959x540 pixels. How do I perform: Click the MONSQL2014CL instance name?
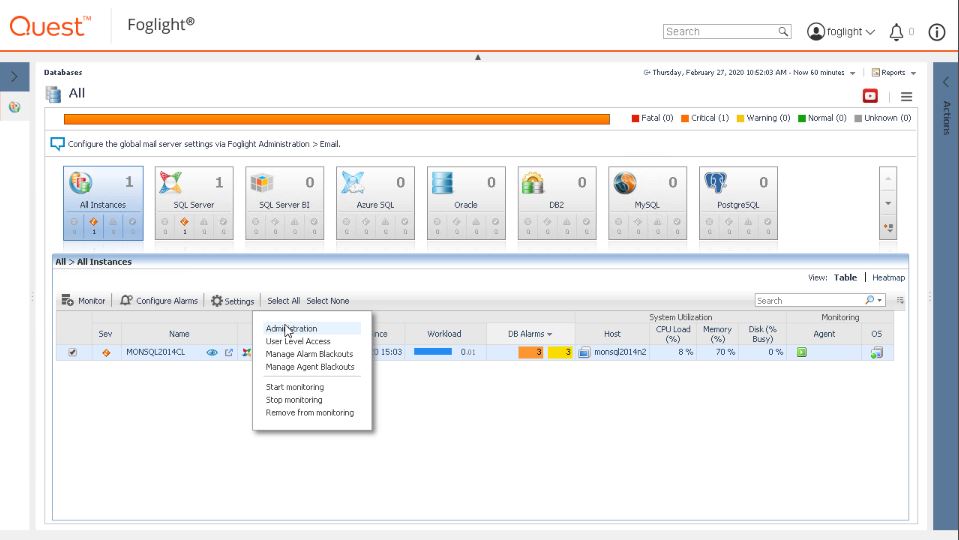155,352
